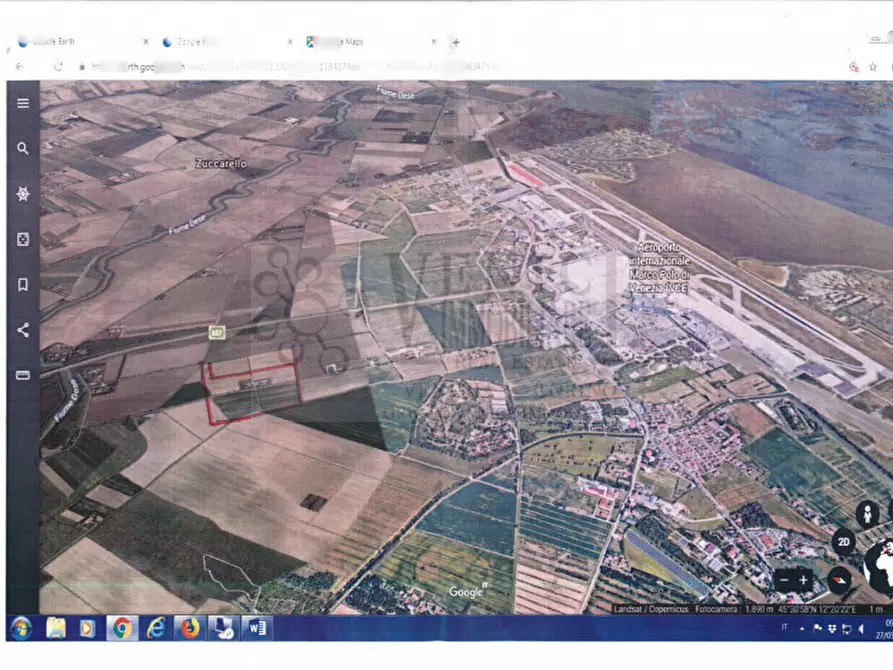Open a new browser tab
Viewport: 893px width, 670px height.
(x=456, y=42)
